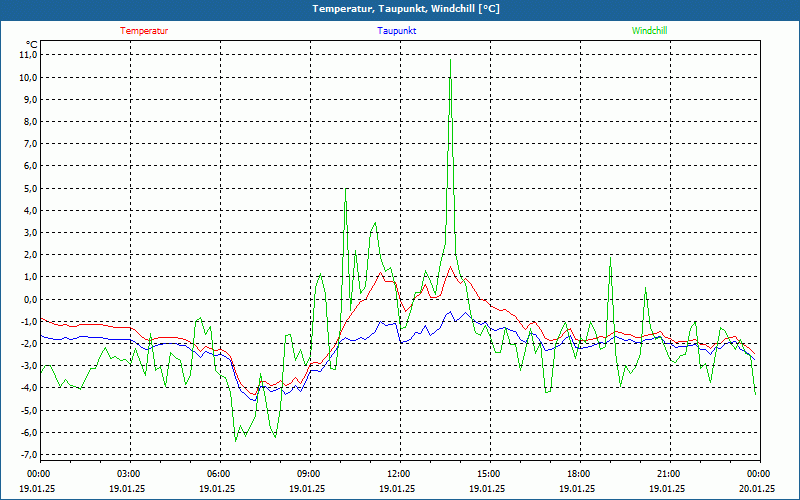Click the -6,0 y-axis label
800x500 pixels.
(x=28, y=433)
